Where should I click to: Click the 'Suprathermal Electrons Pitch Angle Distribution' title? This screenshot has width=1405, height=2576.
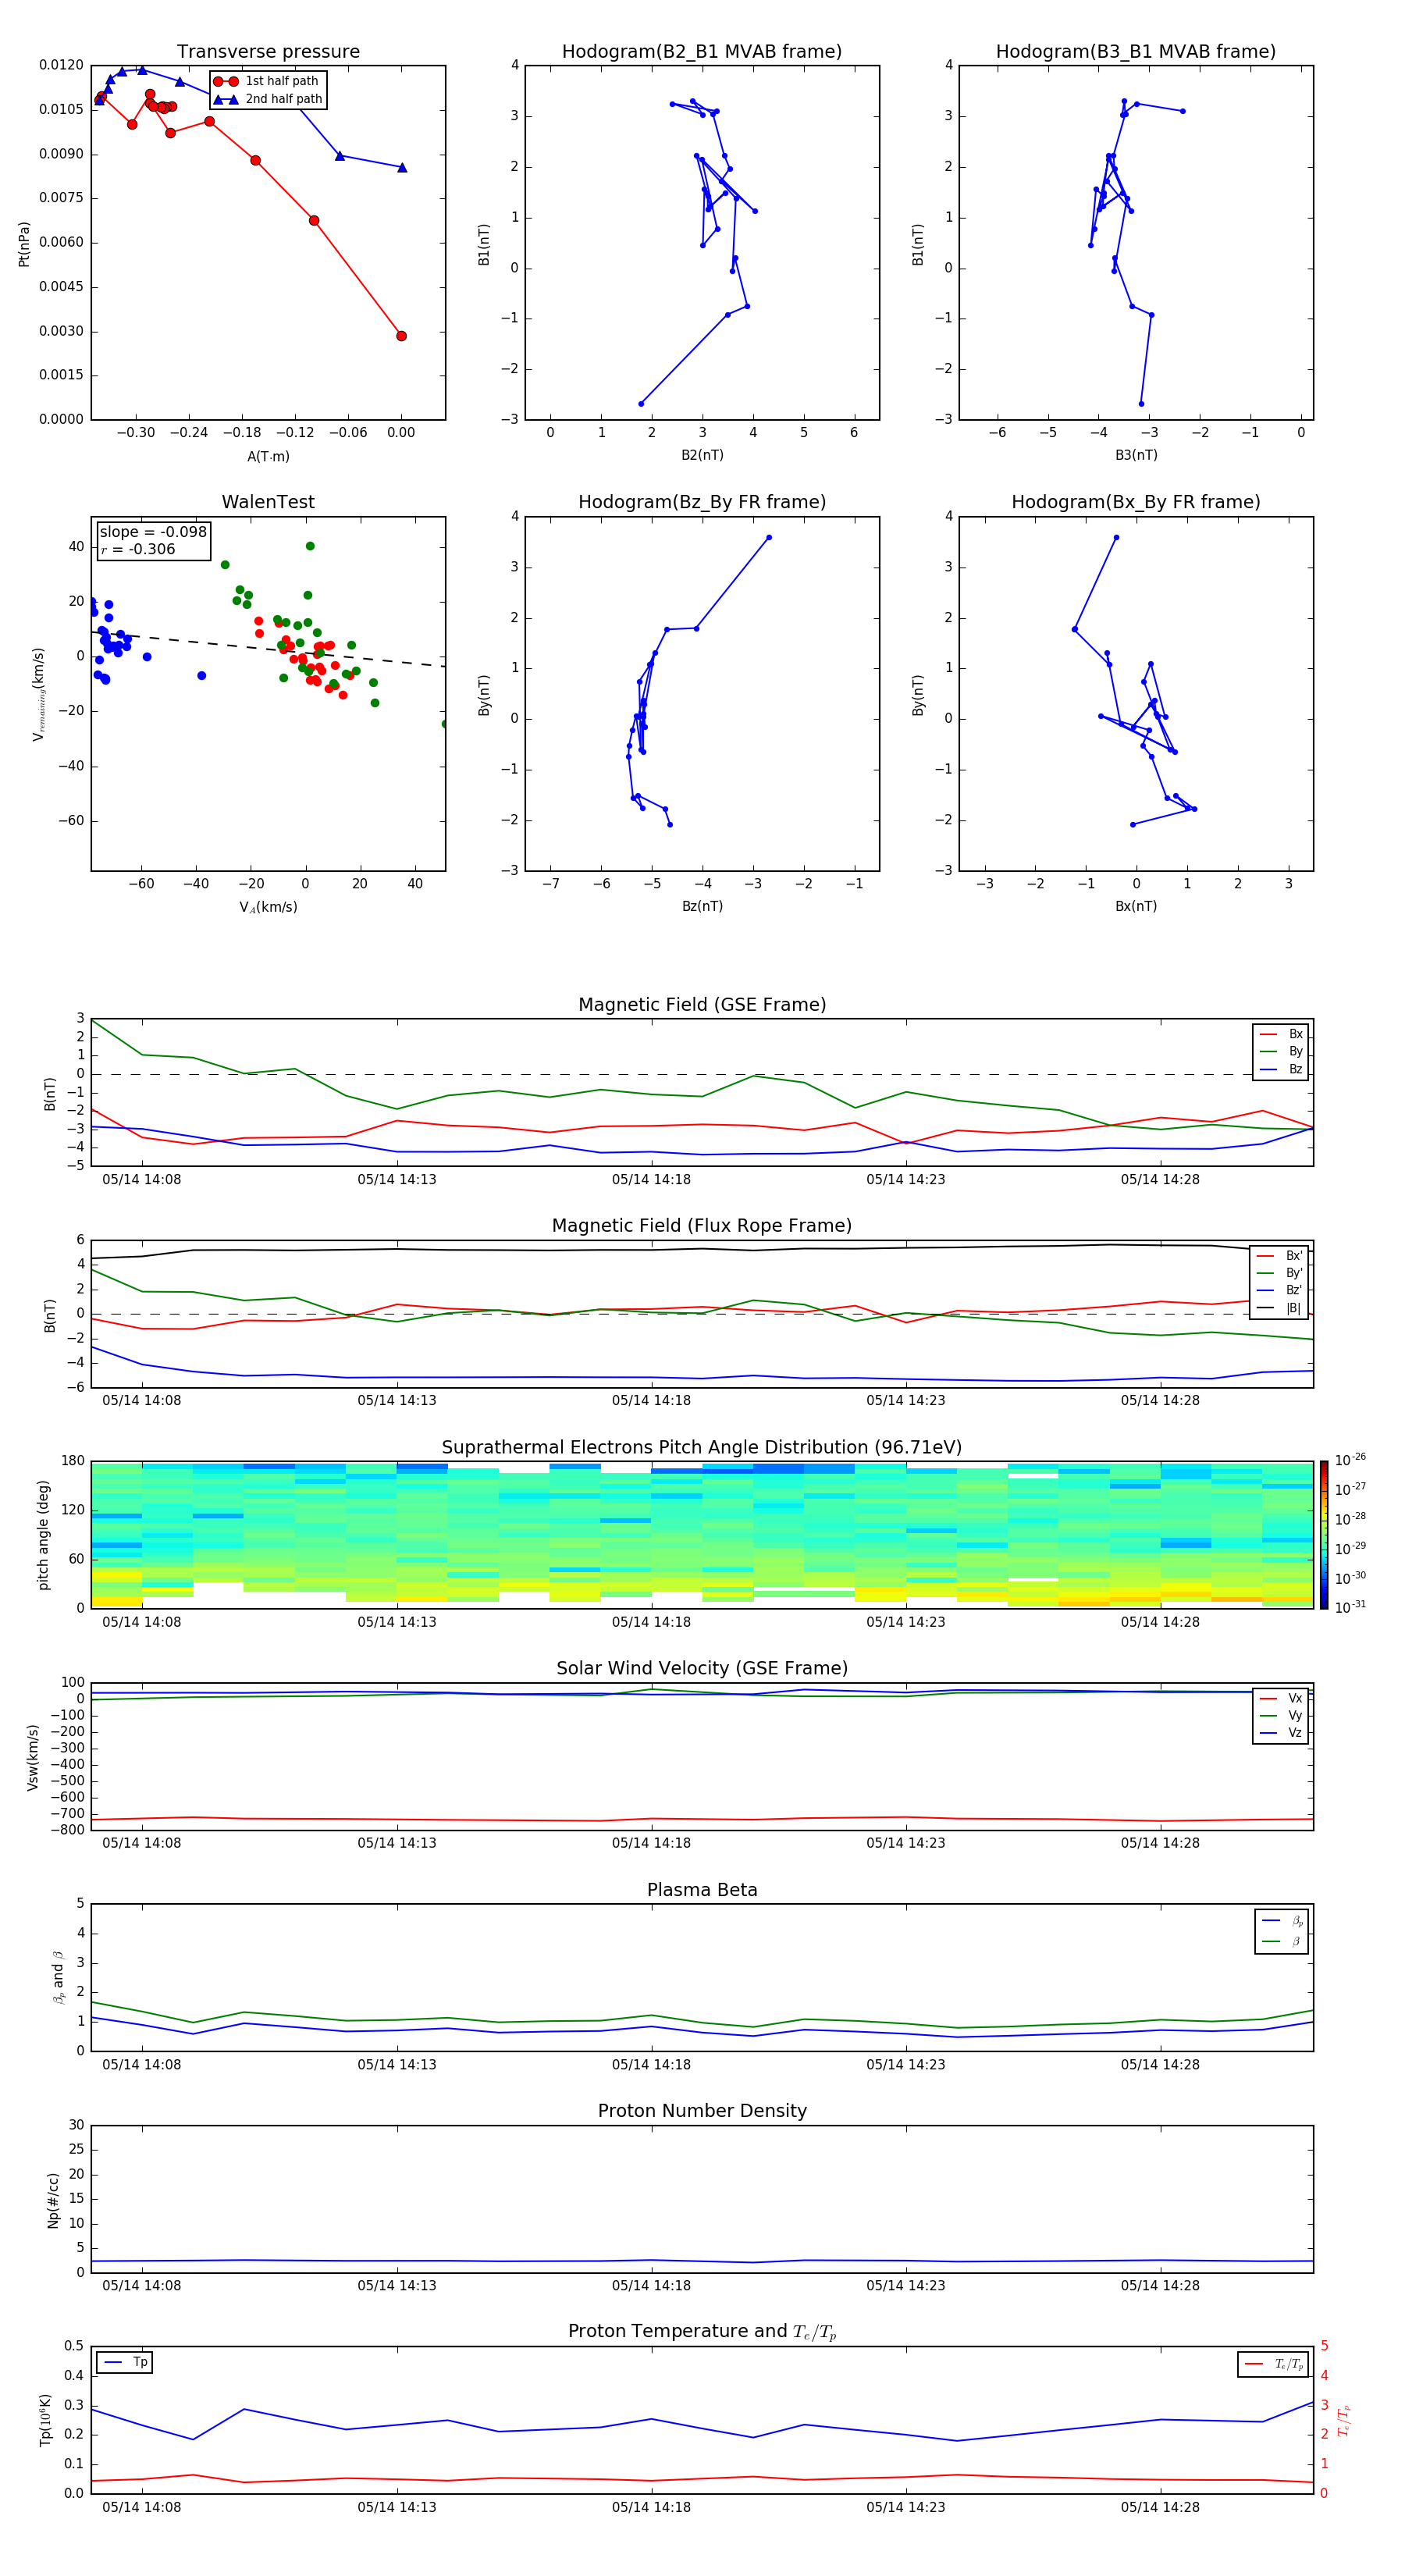[702, 1448]
